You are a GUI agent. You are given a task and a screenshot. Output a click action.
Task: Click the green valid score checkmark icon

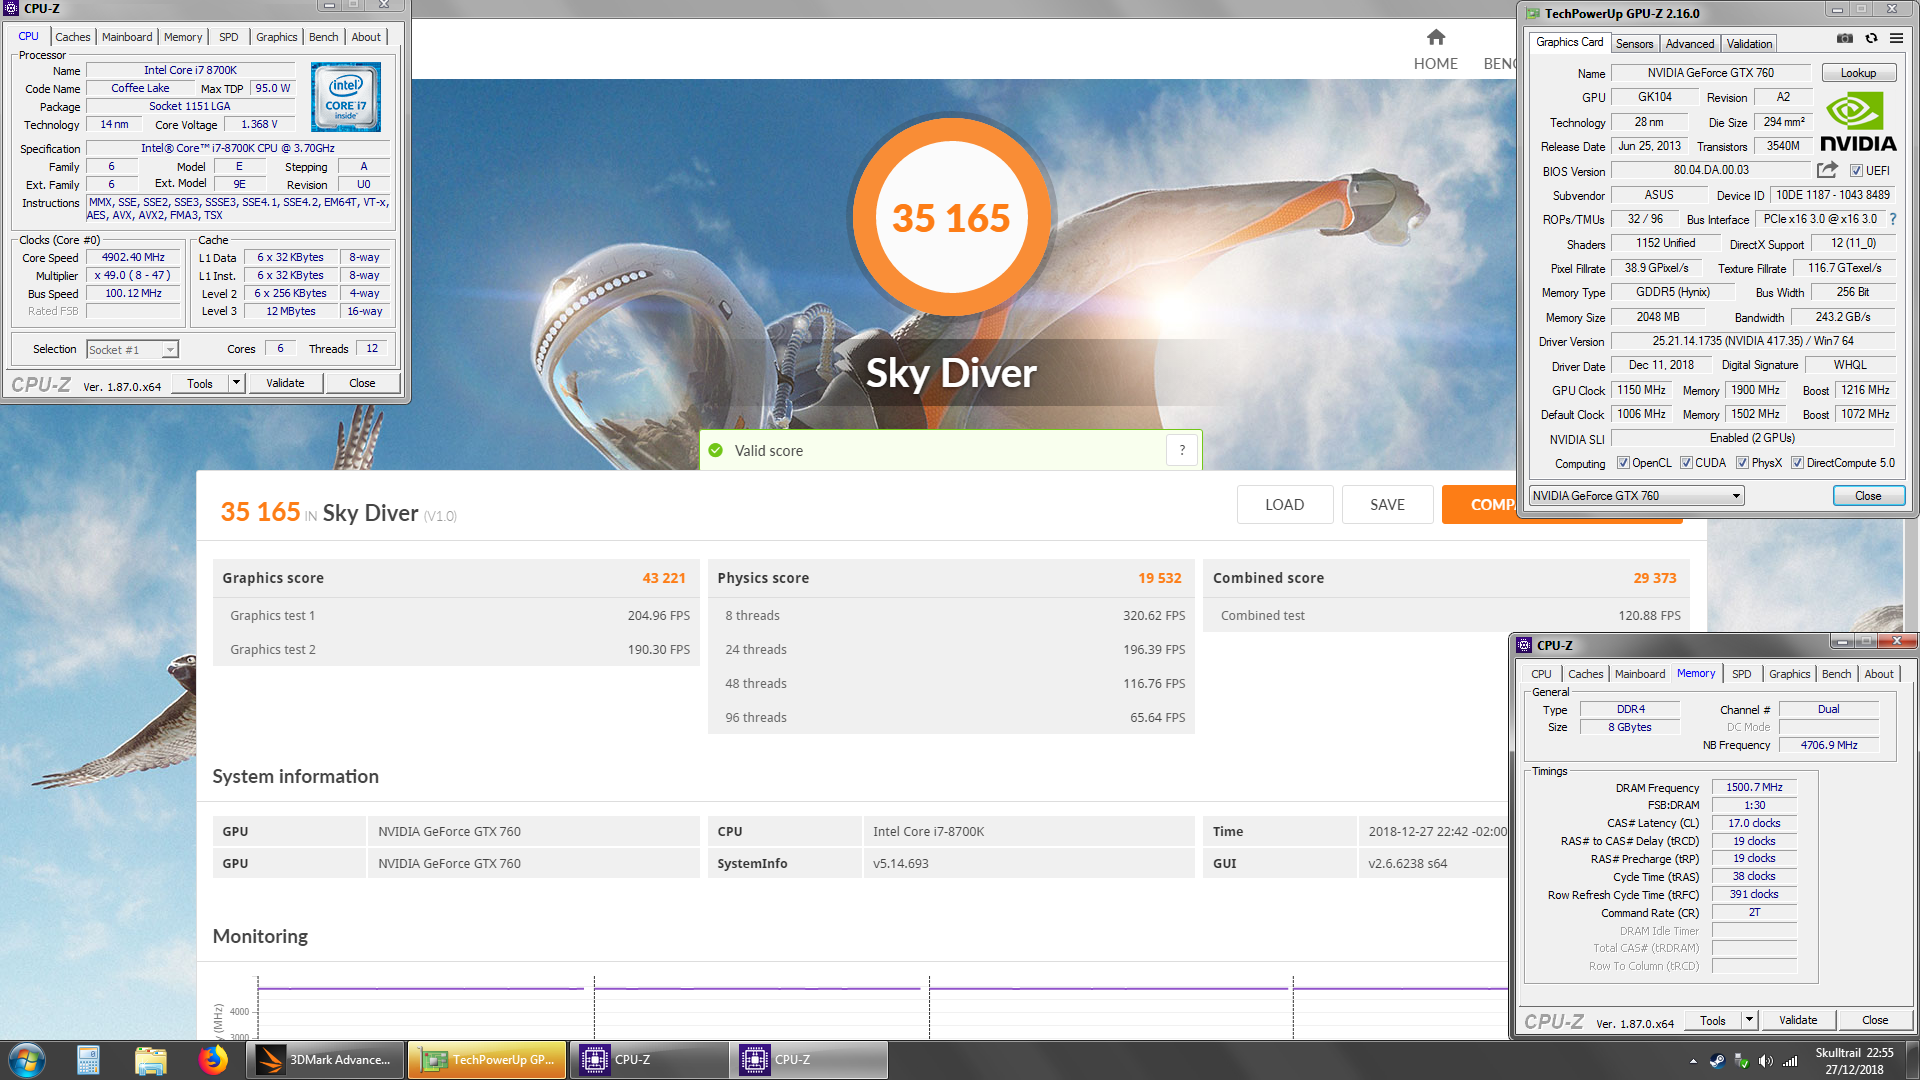point(715,451)
